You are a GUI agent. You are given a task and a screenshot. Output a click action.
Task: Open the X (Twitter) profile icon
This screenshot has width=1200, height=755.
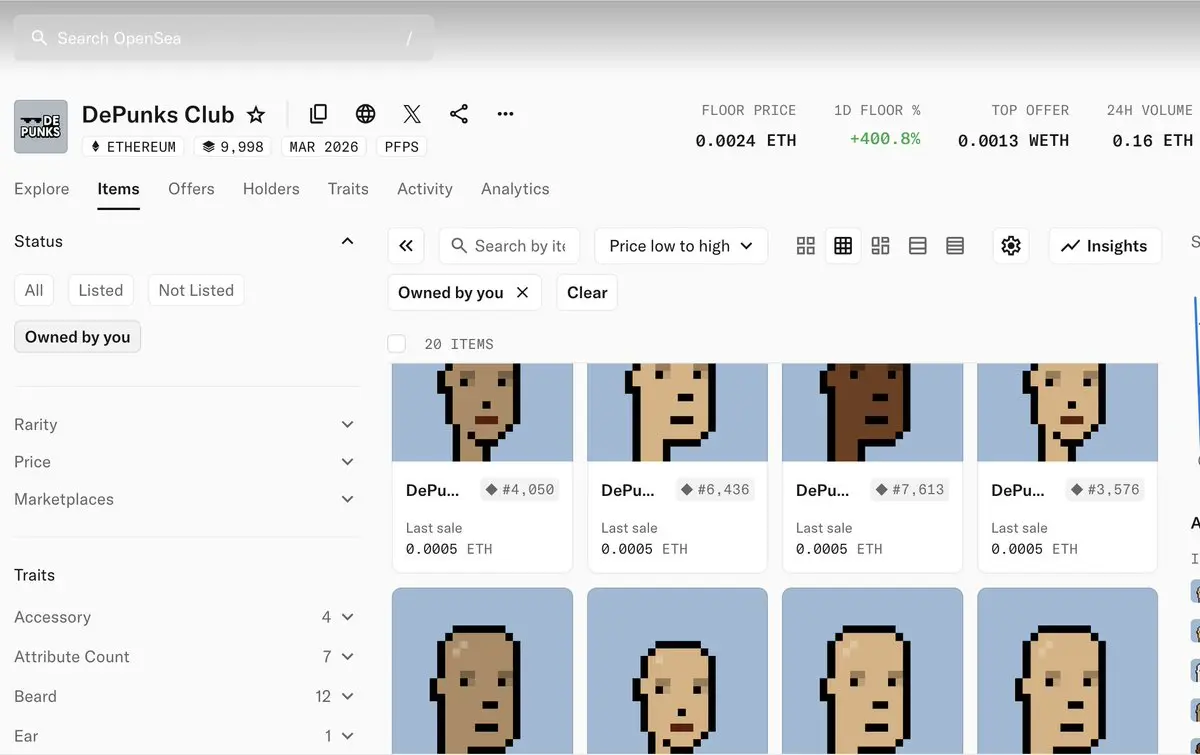(x=412, y=114)
